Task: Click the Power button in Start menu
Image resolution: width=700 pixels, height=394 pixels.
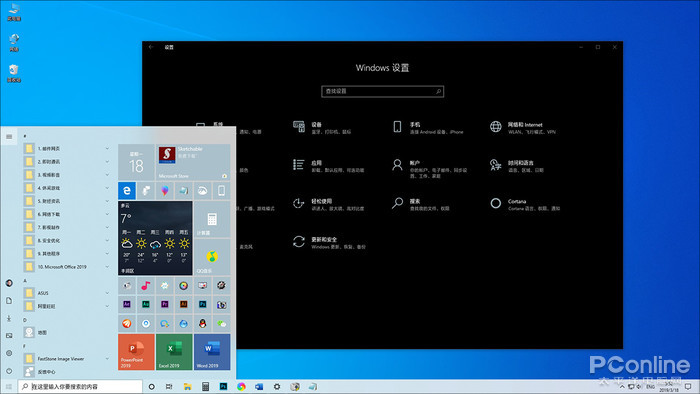Action: pos(9,370)
